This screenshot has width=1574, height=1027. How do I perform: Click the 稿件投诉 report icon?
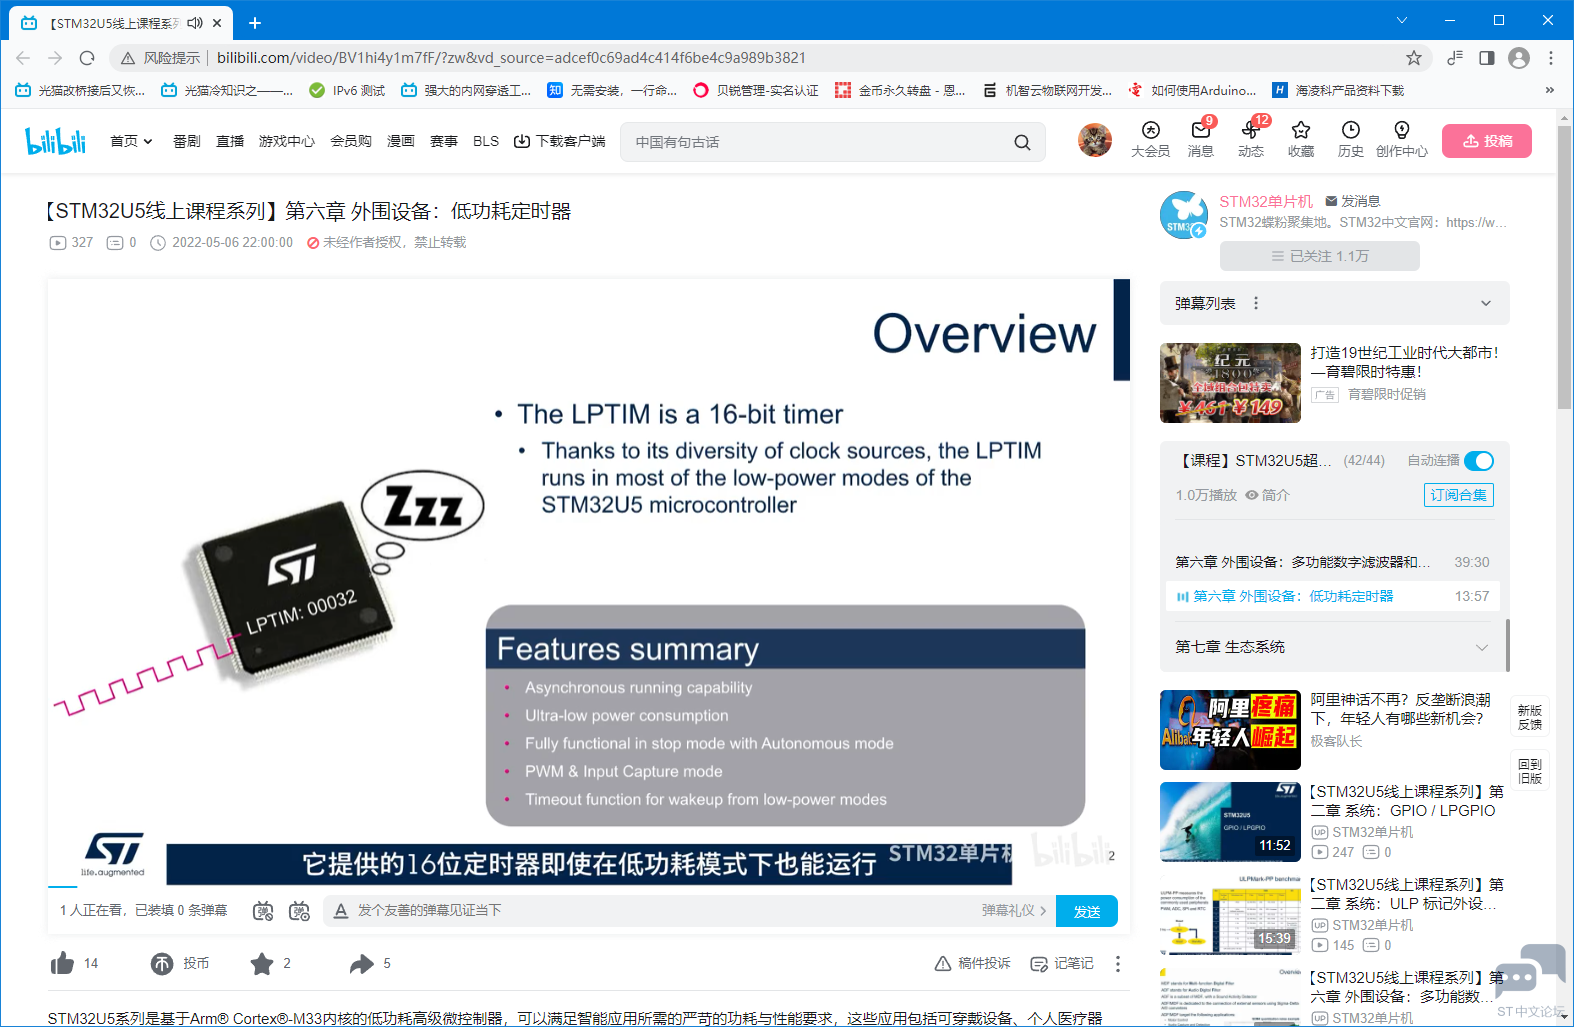click(943, 963)
